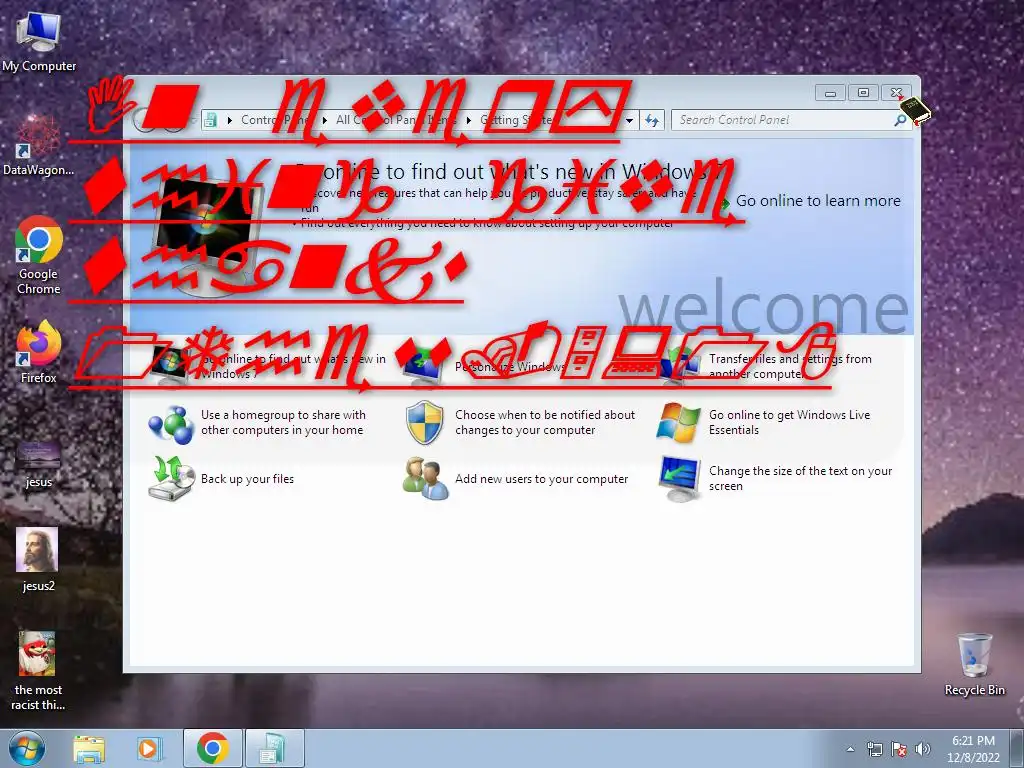This screenshot has width=1024, height=768.
Task: Open the volume speaker tray icon
Action: click(x=922, y=749)
